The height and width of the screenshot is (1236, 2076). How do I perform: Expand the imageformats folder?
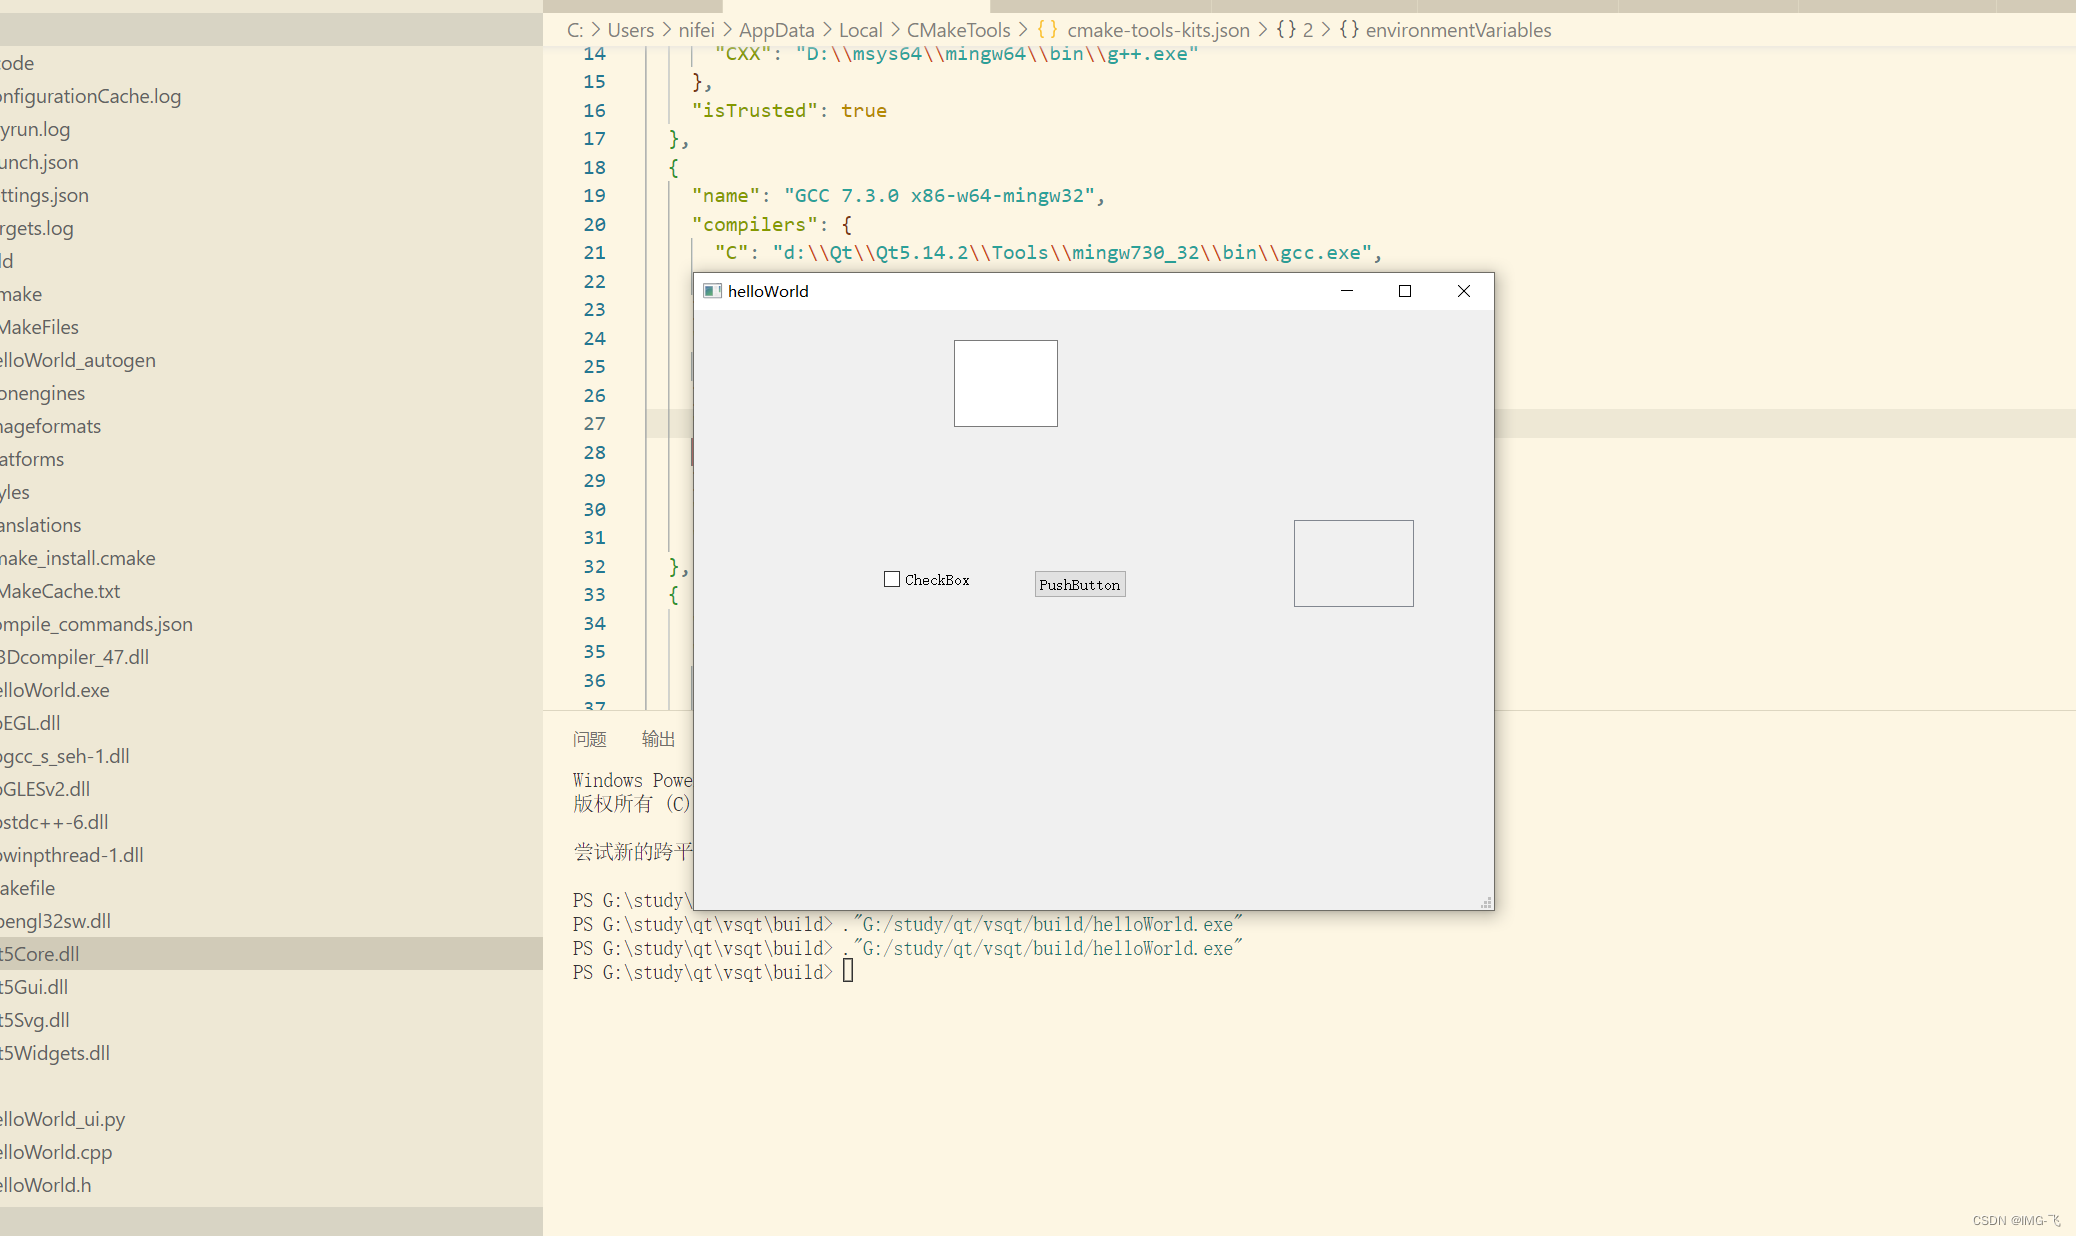tap(271, 426)
